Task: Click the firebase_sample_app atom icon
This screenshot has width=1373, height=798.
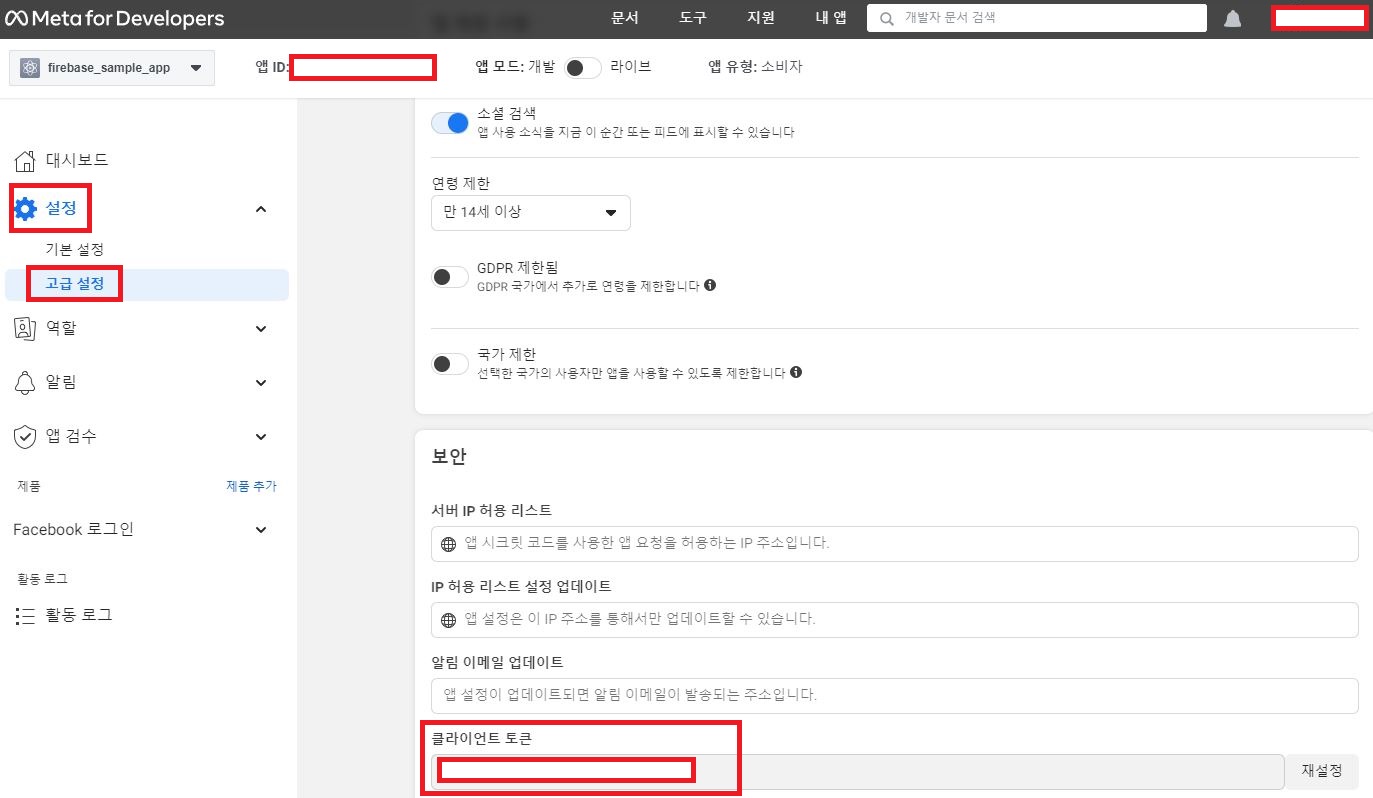Action: (31, 68)
